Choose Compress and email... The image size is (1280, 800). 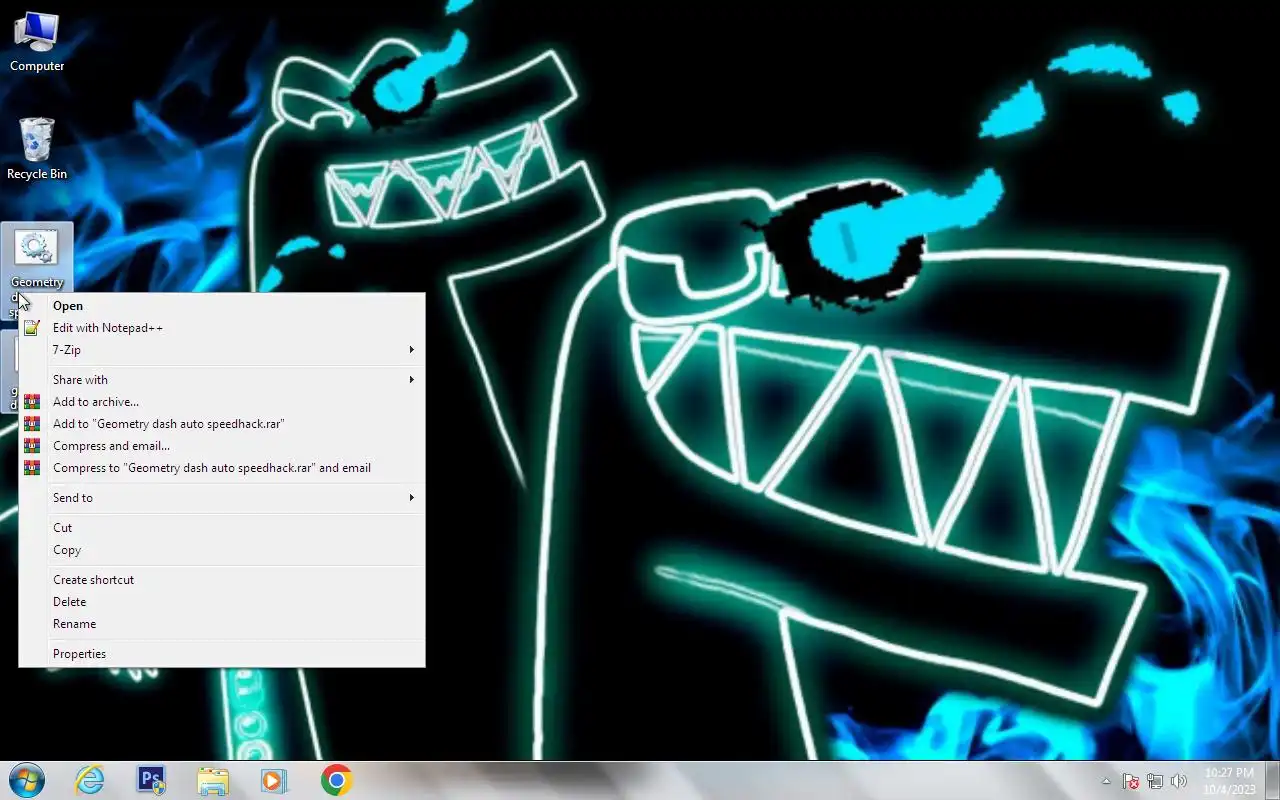pos(222,446)
